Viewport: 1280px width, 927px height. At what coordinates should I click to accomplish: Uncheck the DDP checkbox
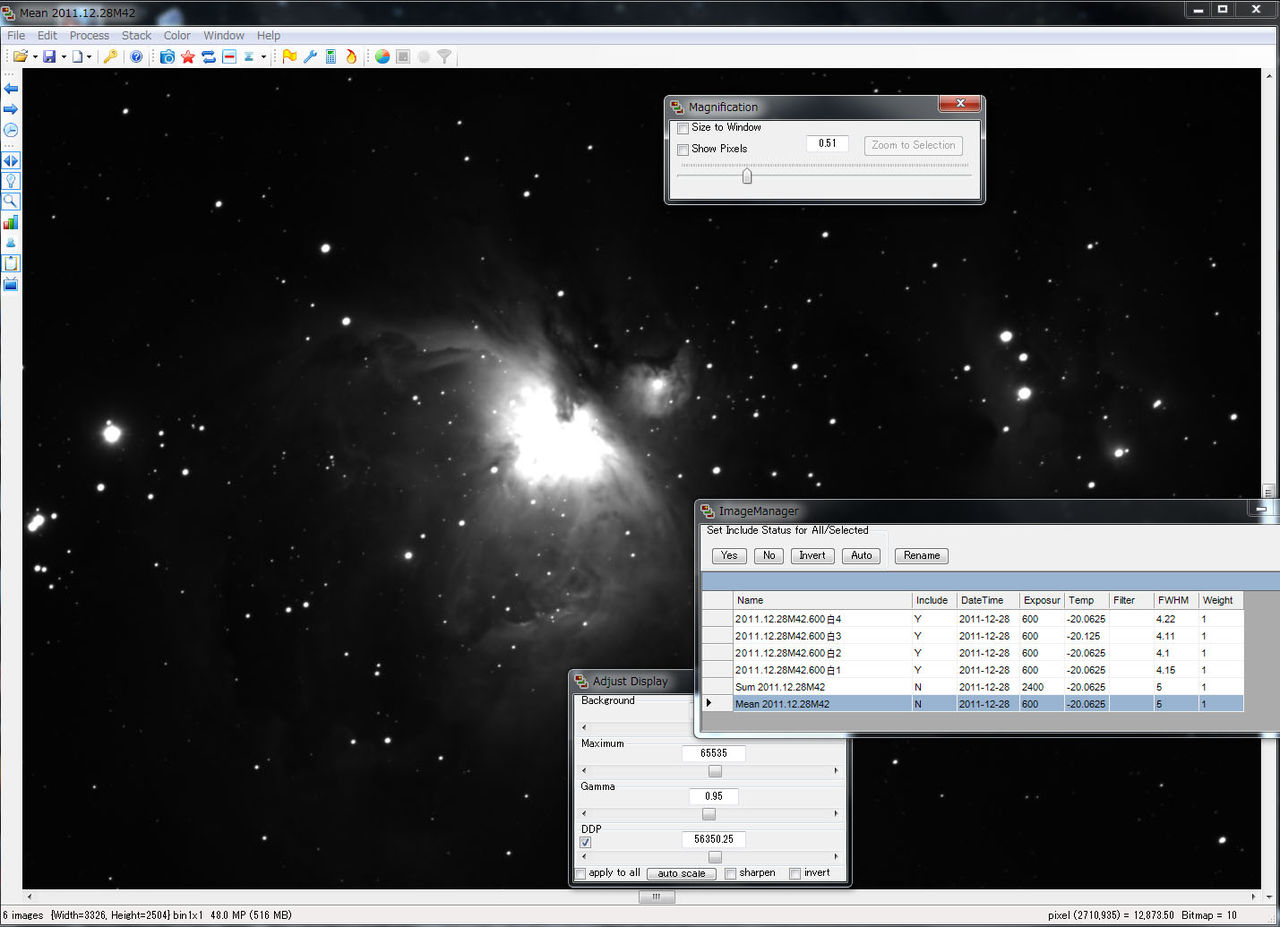pyautogui.click(x=586, y=842)
